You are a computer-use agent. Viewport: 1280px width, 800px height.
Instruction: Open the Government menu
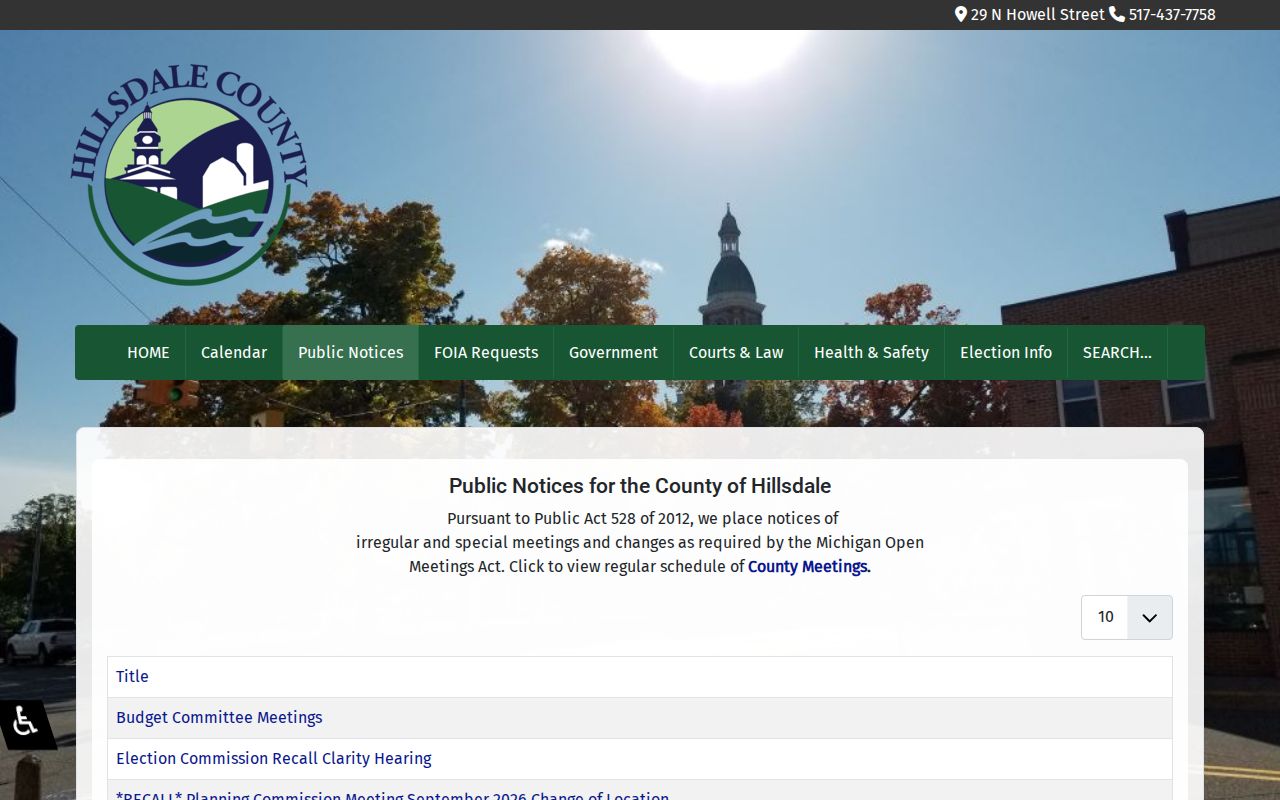pyautogui.click(x=613, y=352)
